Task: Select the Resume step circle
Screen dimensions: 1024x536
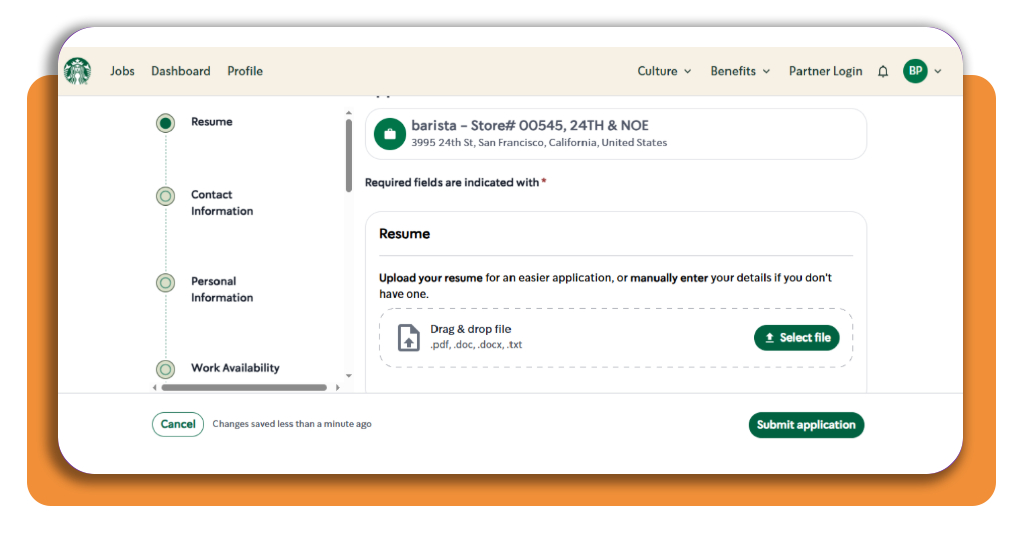Action: point(165,123)
